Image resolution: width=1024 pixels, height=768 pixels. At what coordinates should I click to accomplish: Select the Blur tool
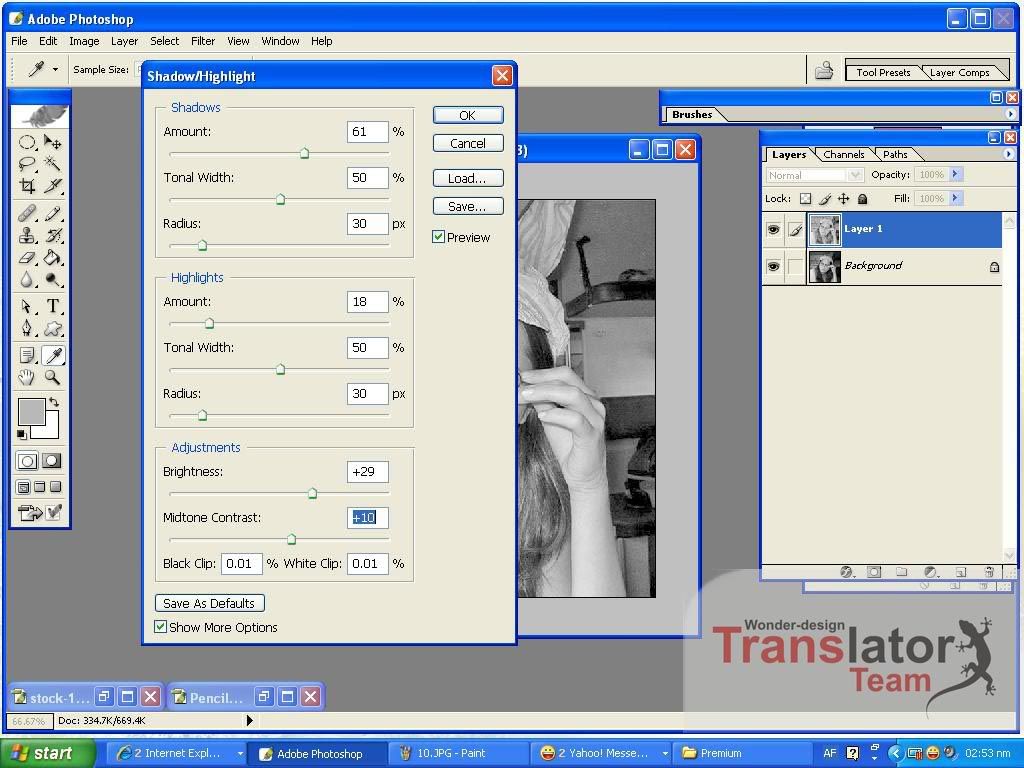(x=27, y=280)
